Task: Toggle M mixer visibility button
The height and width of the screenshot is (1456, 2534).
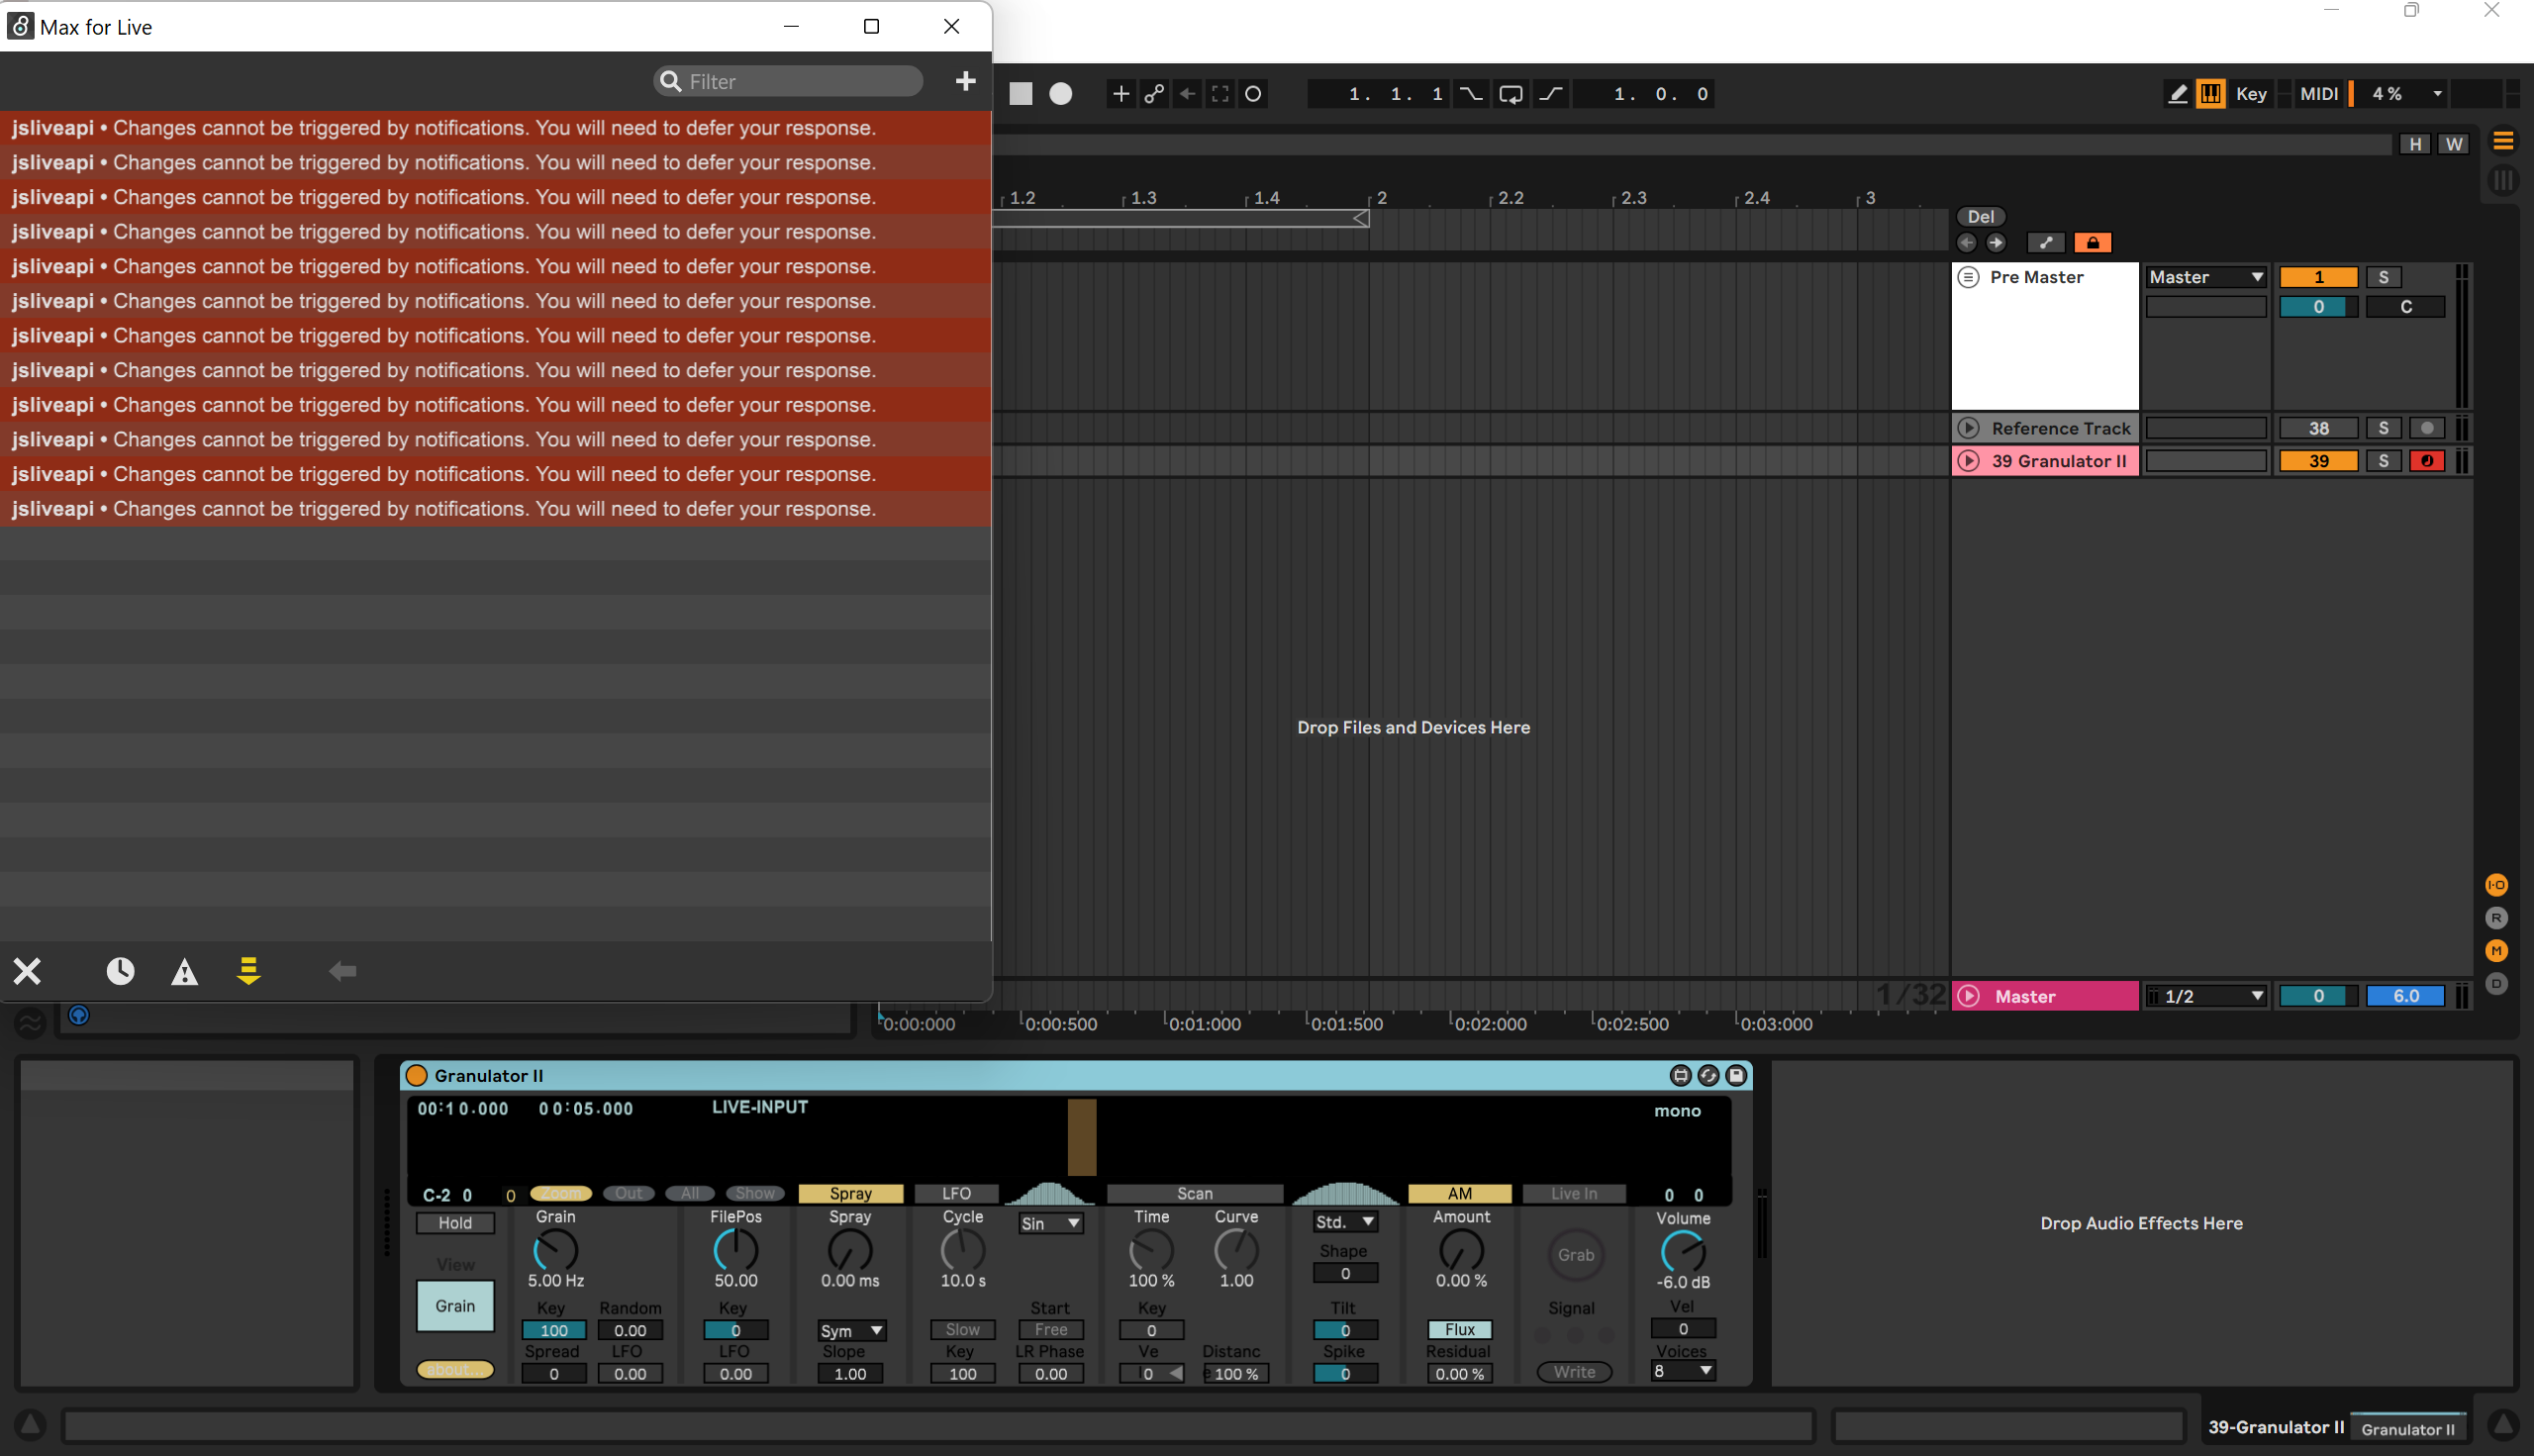Action: 2496,951
